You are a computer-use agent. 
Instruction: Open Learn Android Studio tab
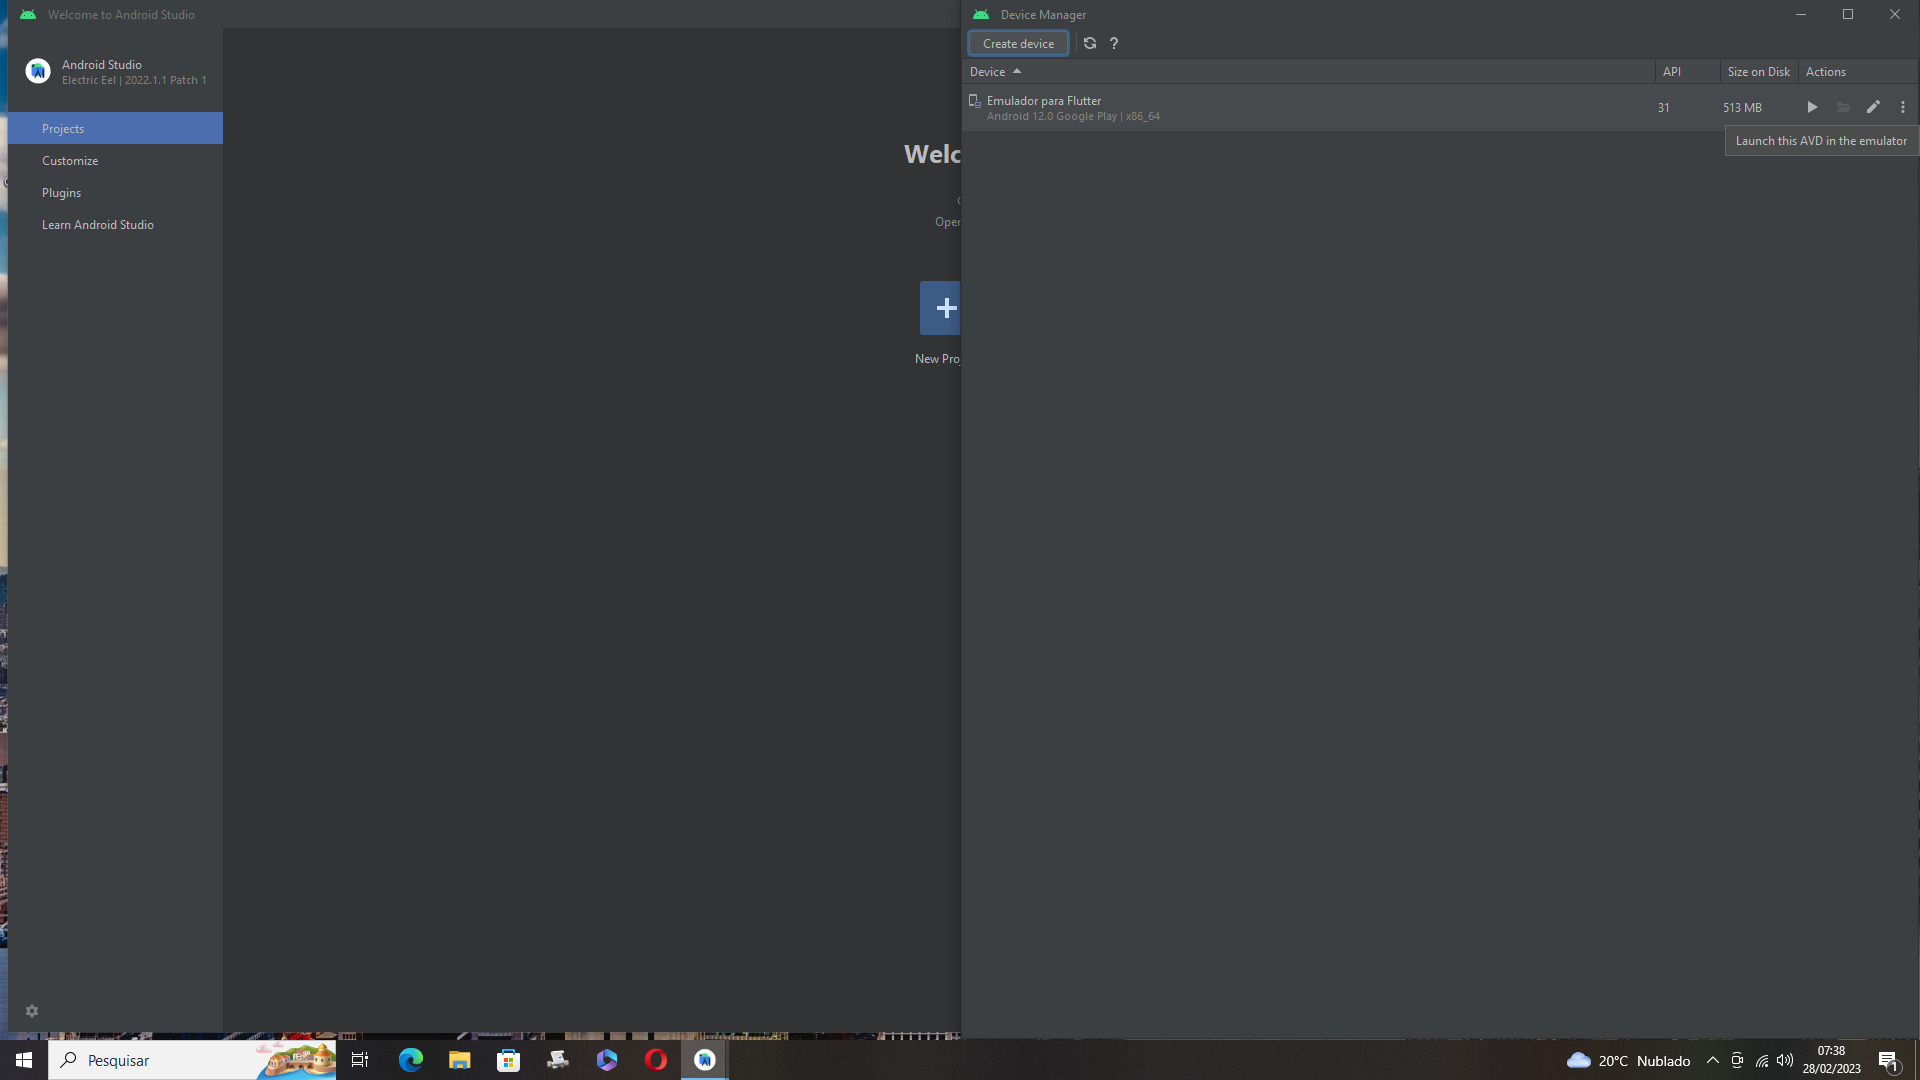115,225
